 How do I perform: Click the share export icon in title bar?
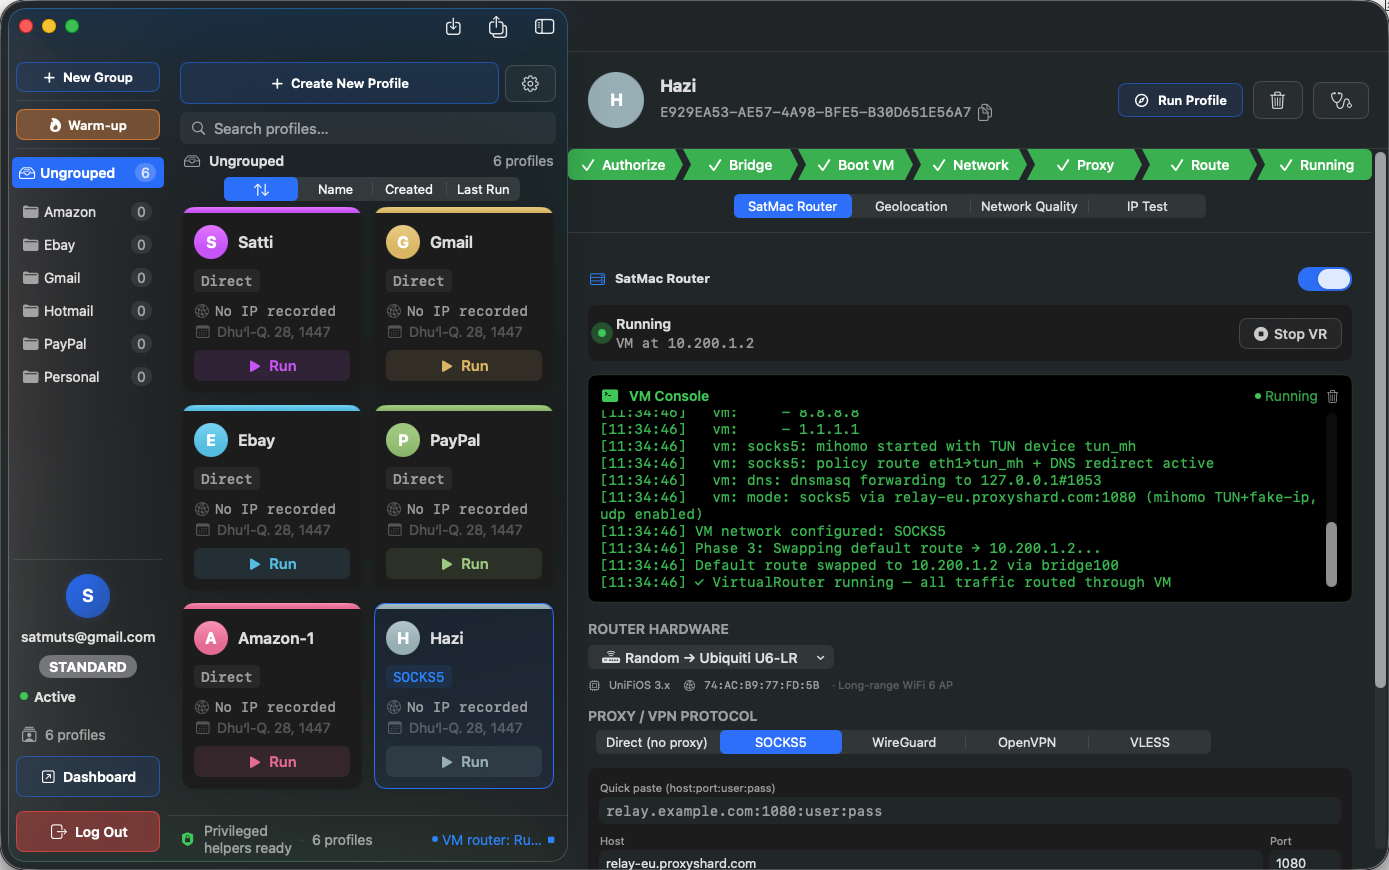pyautogui.click(x=498, y=27)
